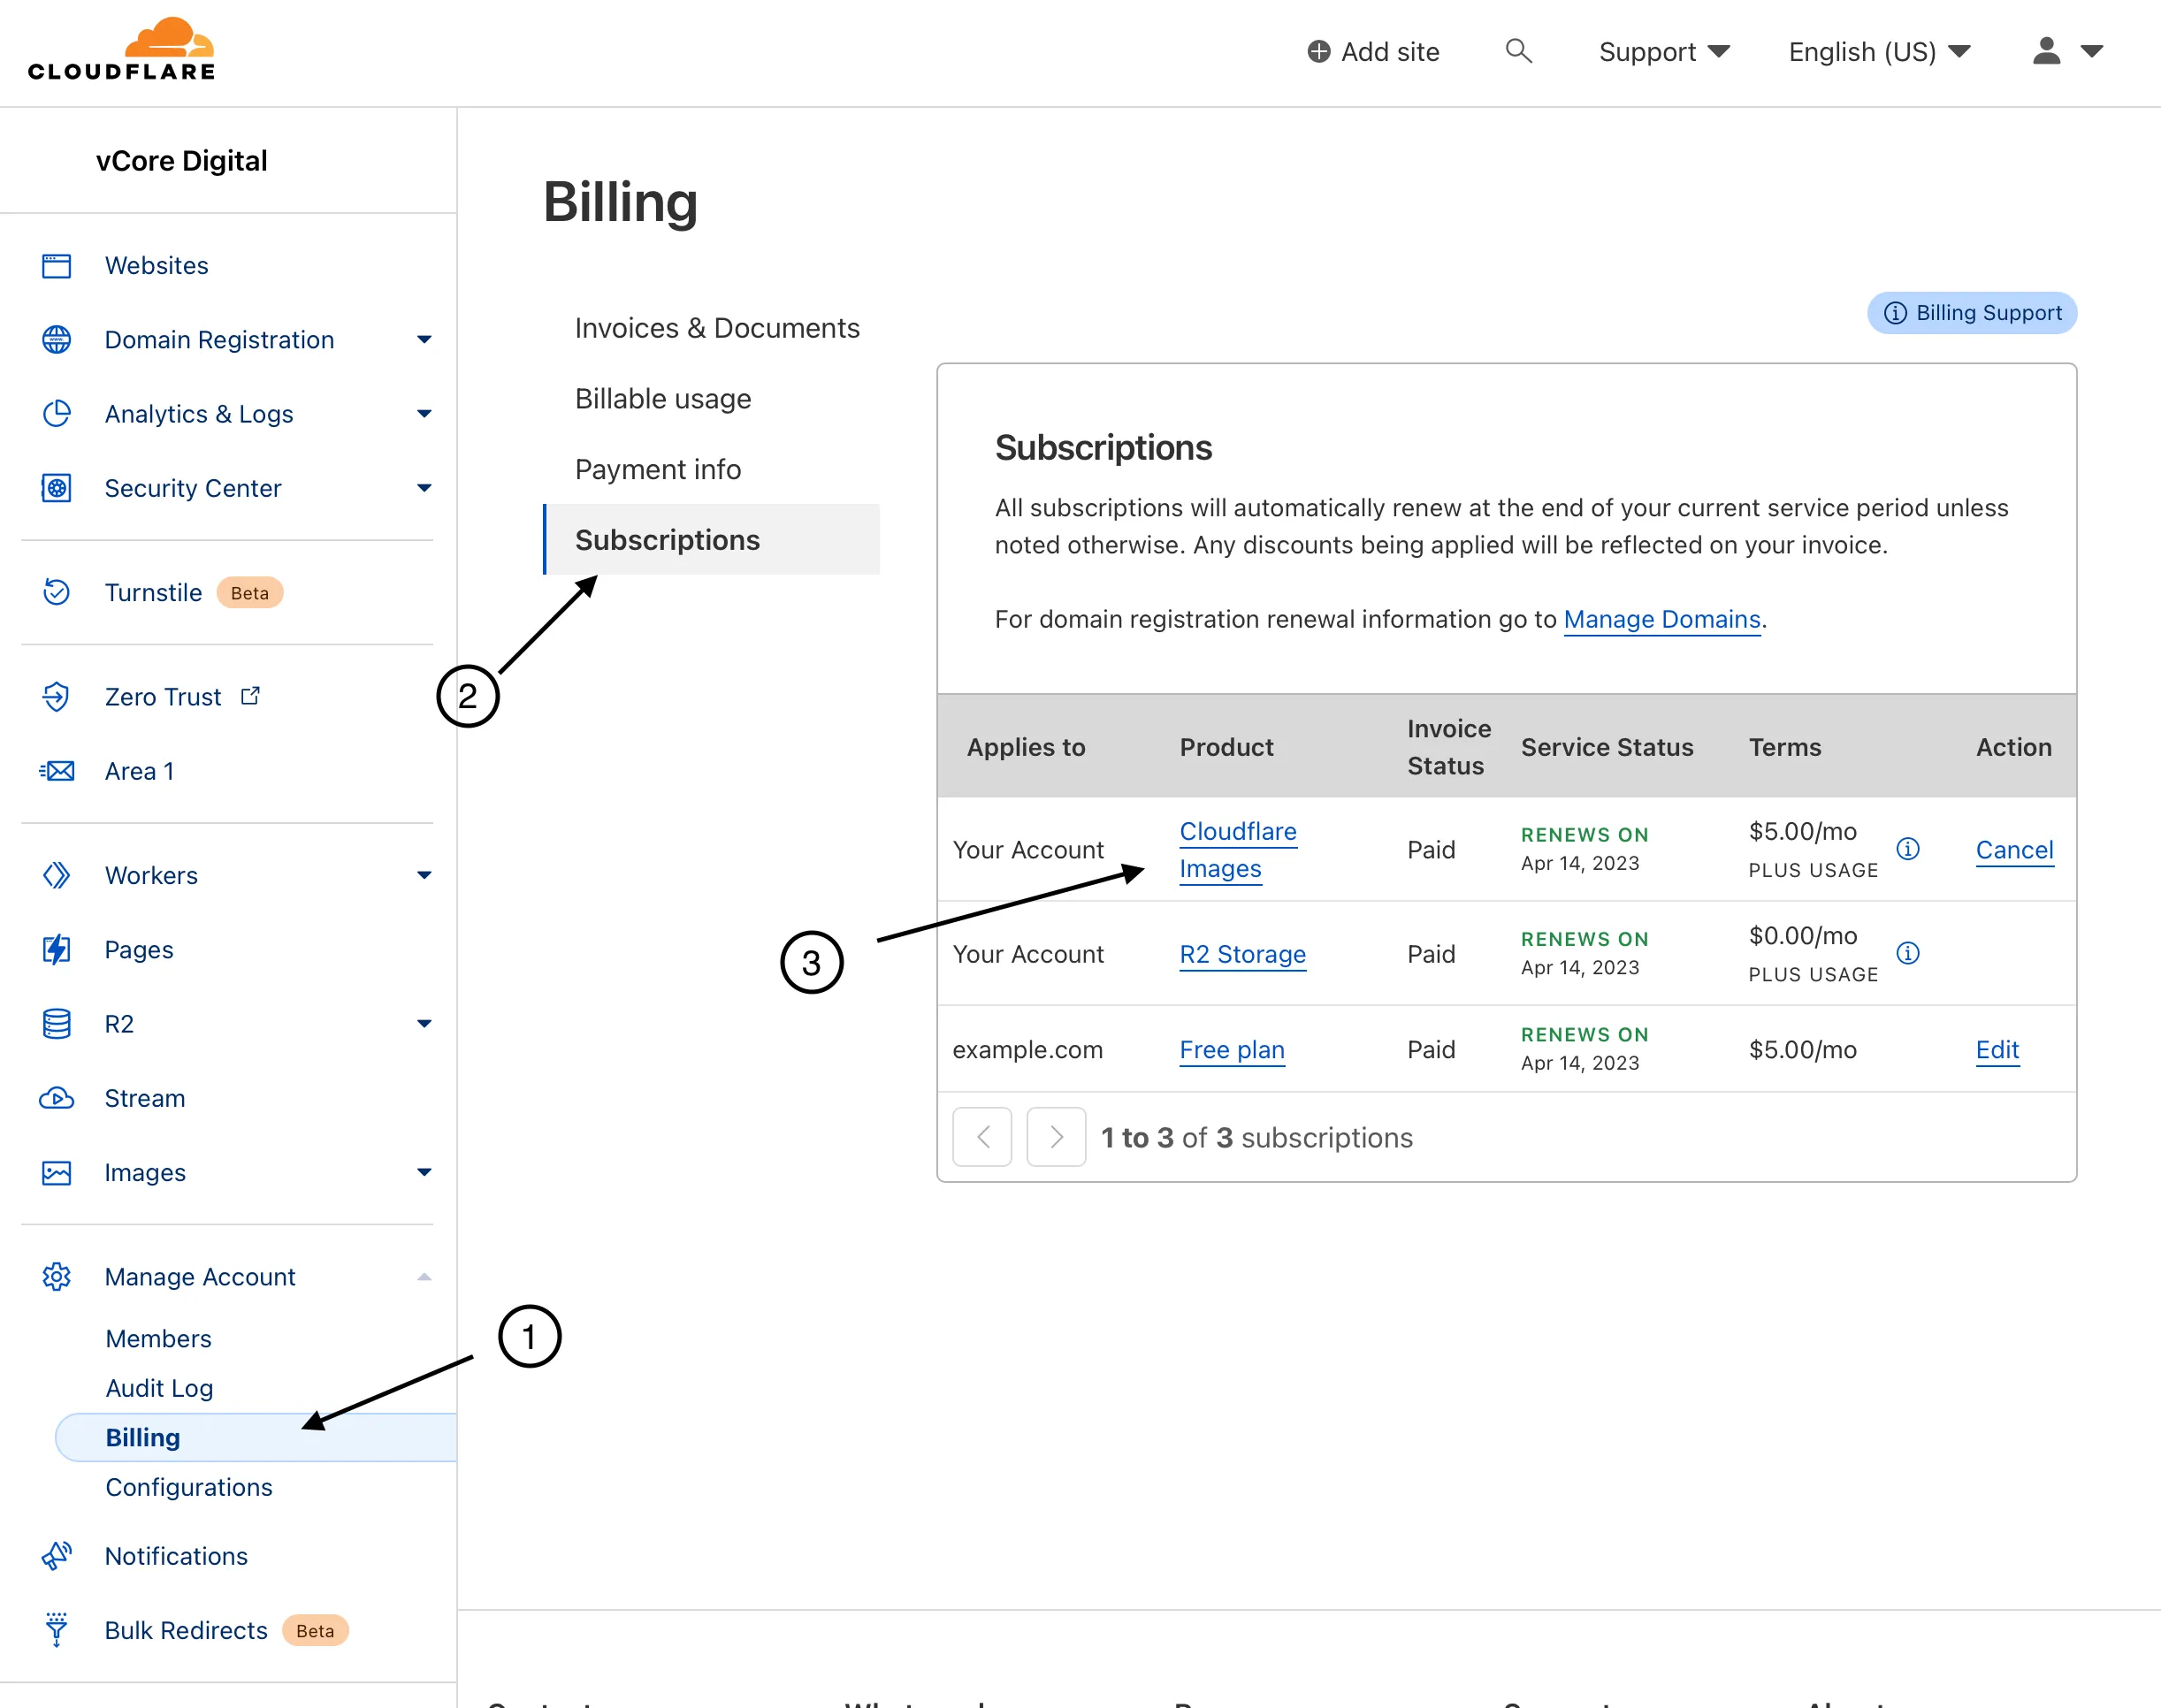
Task: Select the Websites icon in the sidebar
Action: 57,265
